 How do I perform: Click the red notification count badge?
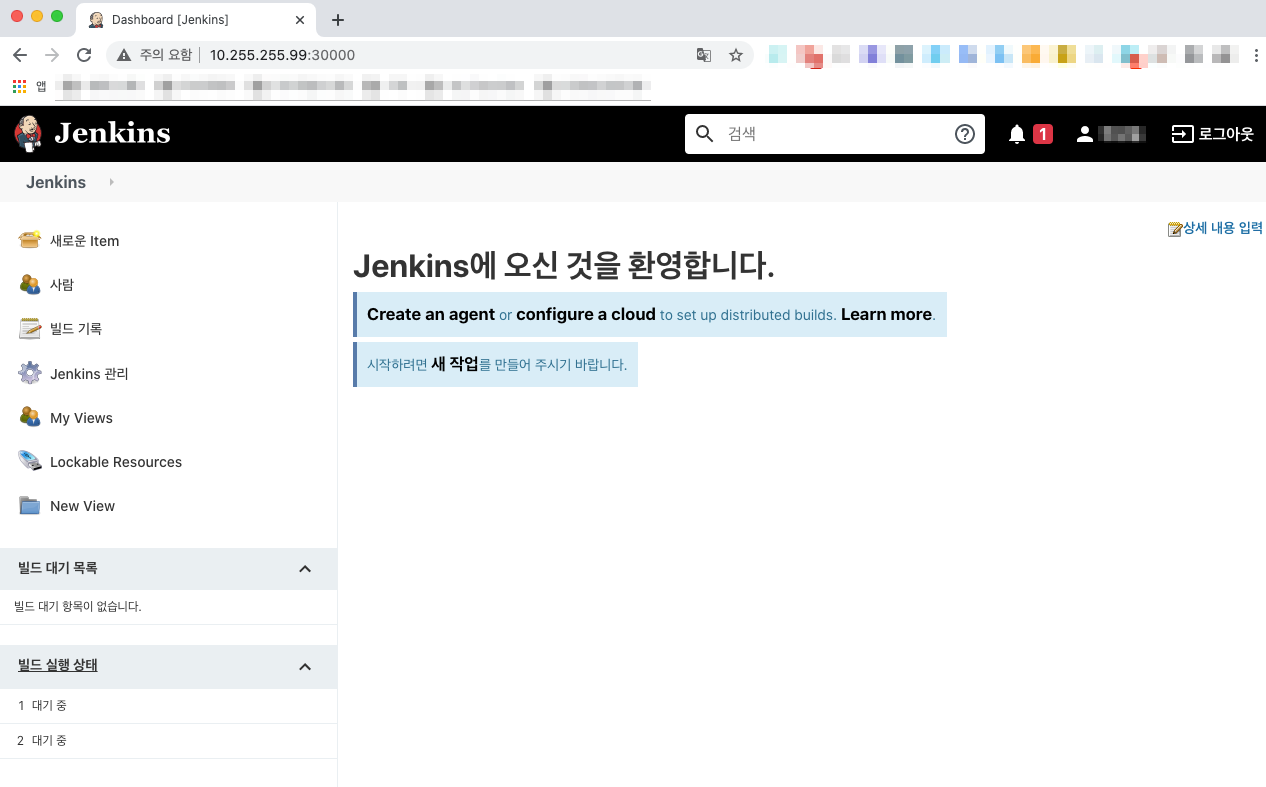pos(1043,134)
